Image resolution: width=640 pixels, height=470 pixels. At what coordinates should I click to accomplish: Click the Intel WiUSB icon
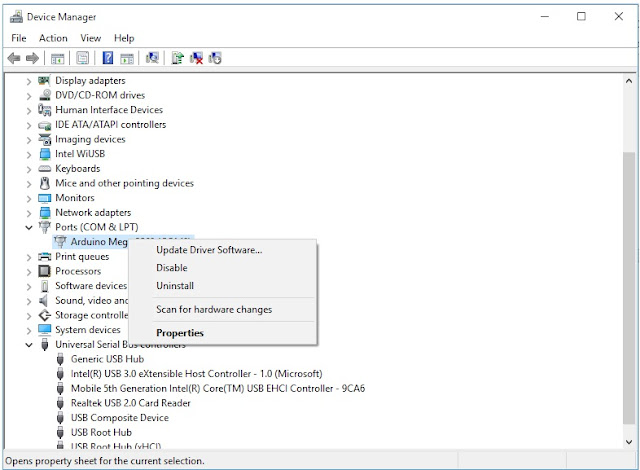[x=44, y=154]
